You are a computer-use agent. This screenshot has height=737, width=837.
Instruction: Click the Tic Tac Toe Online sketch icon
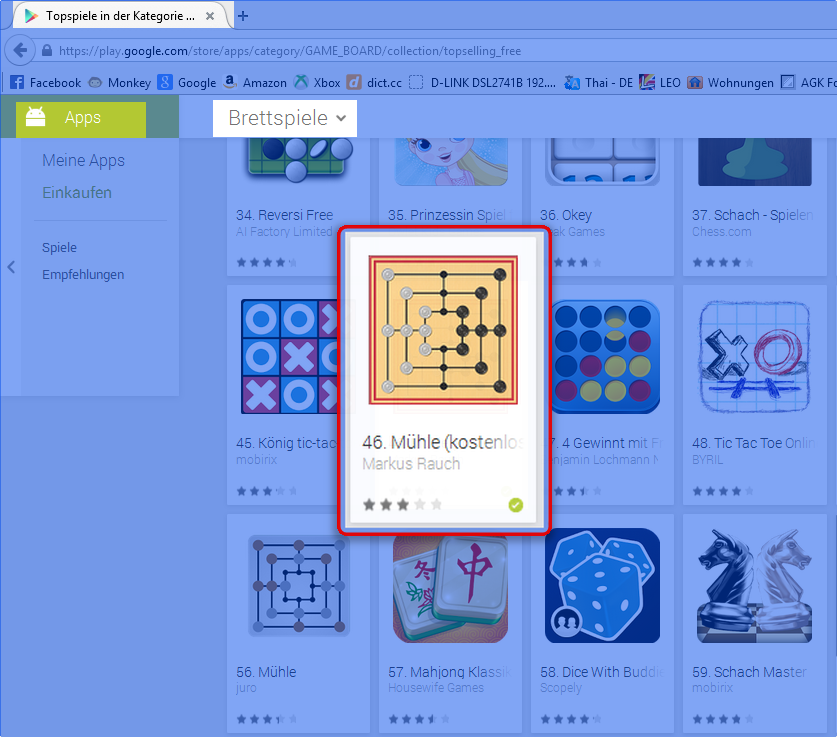755,356
